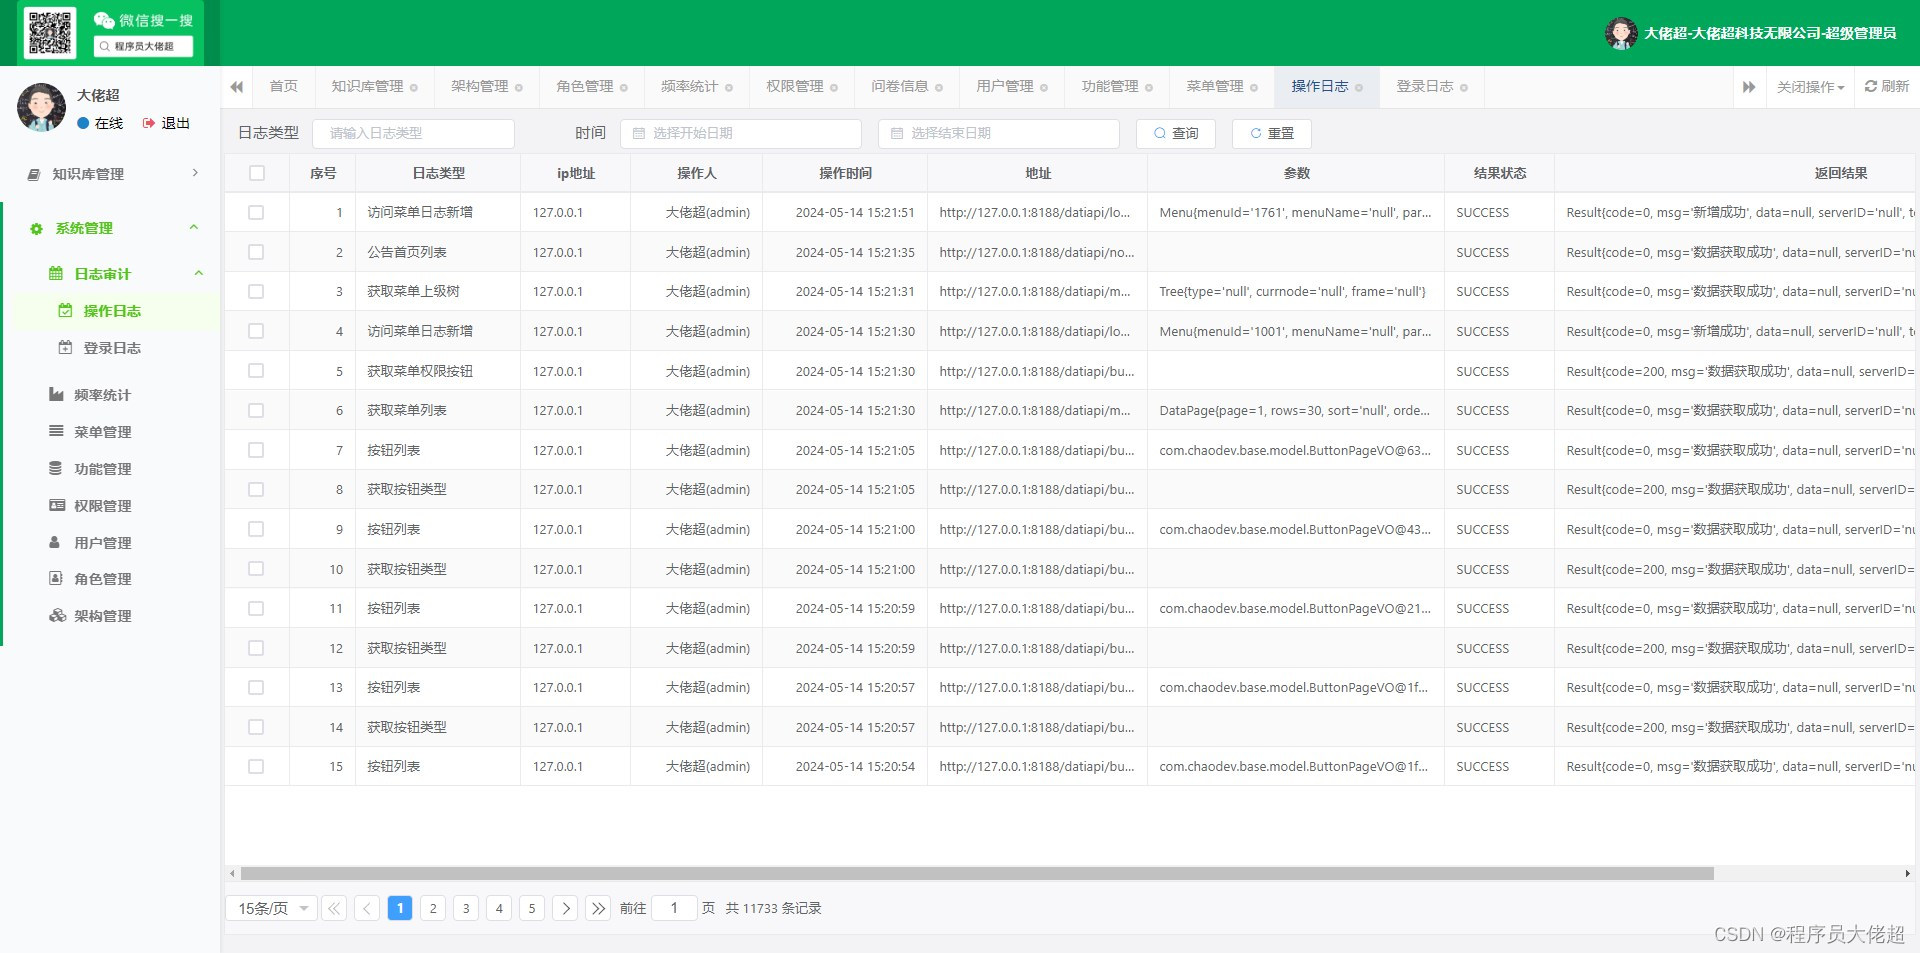Click the 菜单管理 list icon
Screen dimensions: 1920x953
(x=56, y=431)
